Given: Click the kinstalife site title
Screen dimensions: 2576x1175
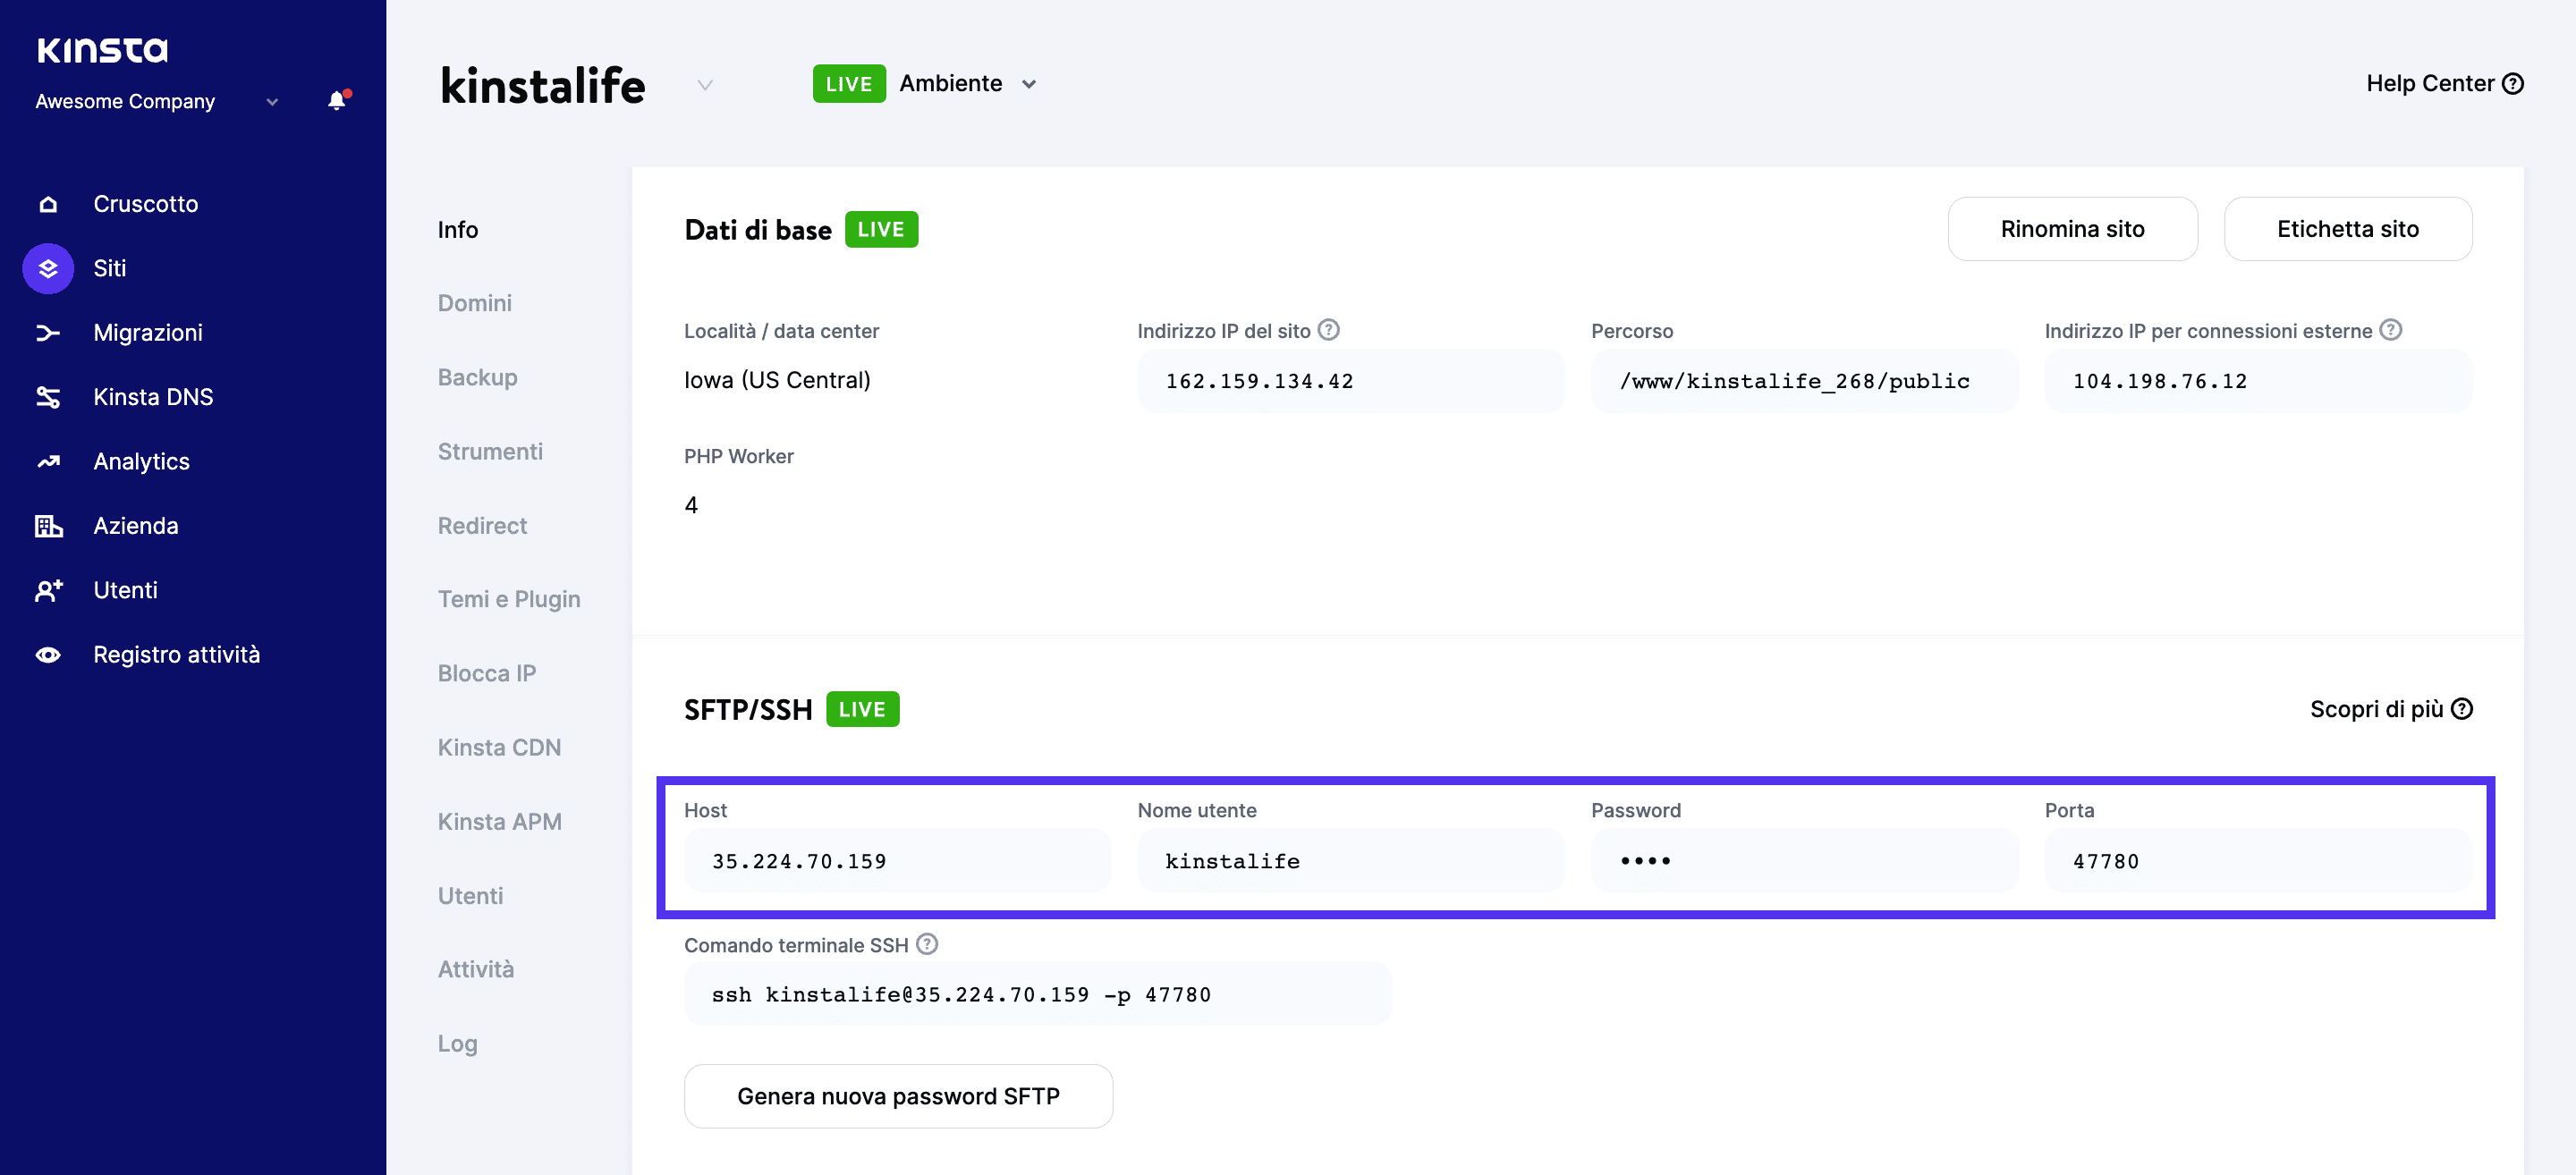Looking at the screenshot, I should [x=543, y=85].
